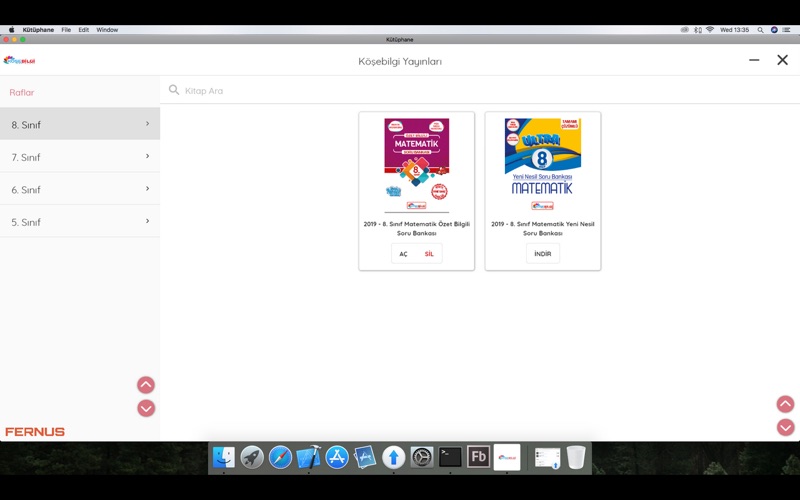The width and height of the screenshot is (800, 500).
Task: Expand the 7. Sınıf chevron arrow
Action: pos(147,156)
